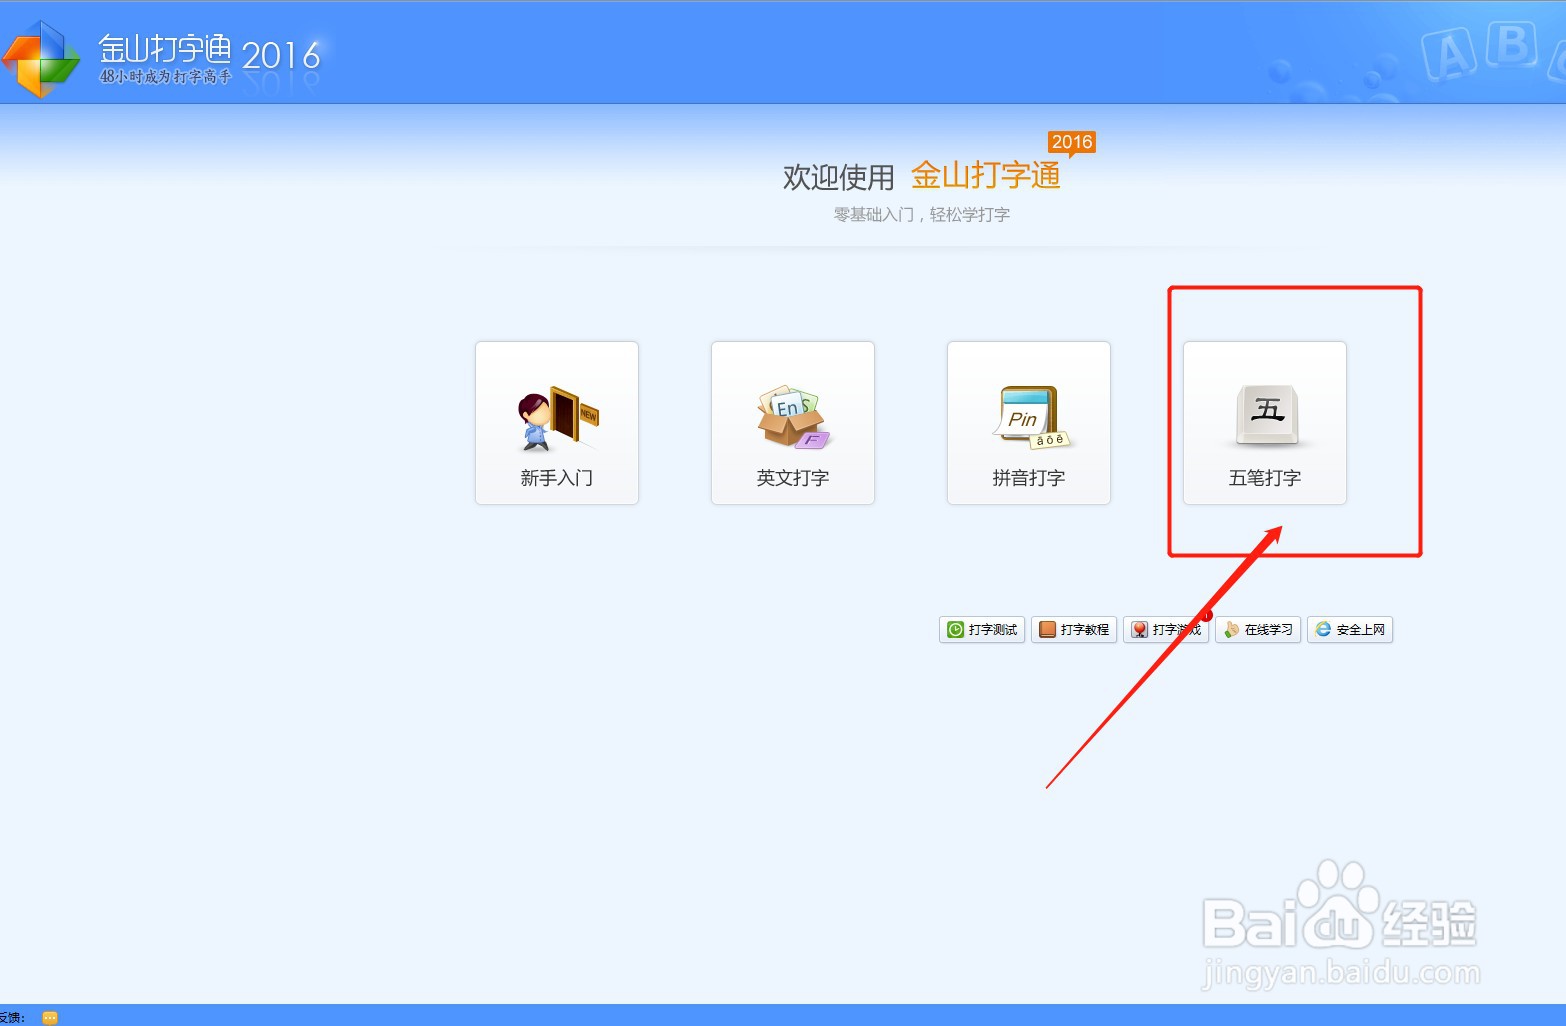Click the 金山打字通 2016 title text
1566x1026 pixels.
click(210, 50)
